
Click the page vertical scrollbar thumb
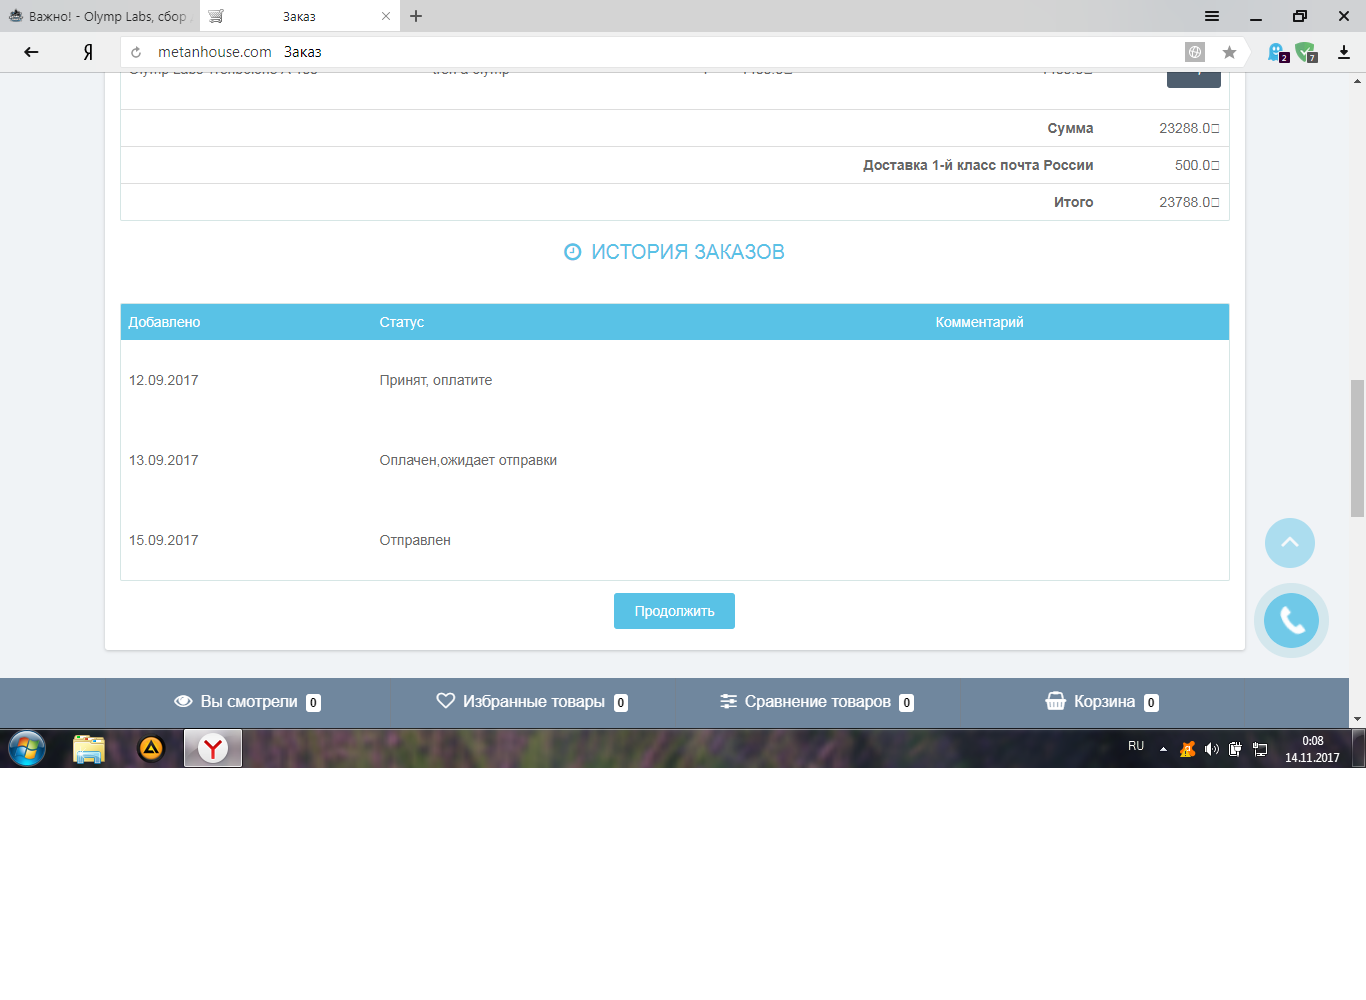coord(1357,448)
